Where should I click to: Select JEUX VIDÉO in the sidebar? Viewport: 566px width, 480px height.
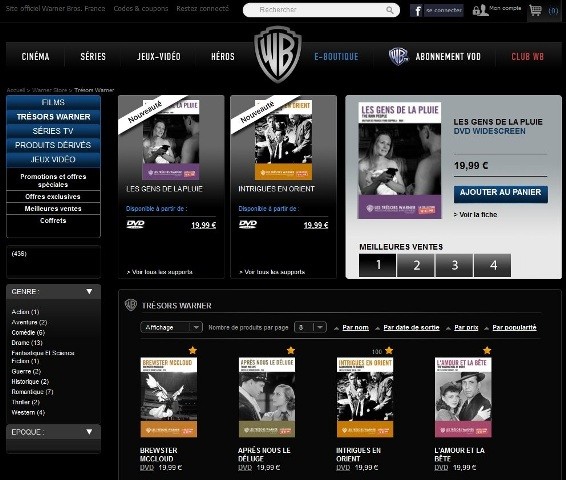point(53,160)
